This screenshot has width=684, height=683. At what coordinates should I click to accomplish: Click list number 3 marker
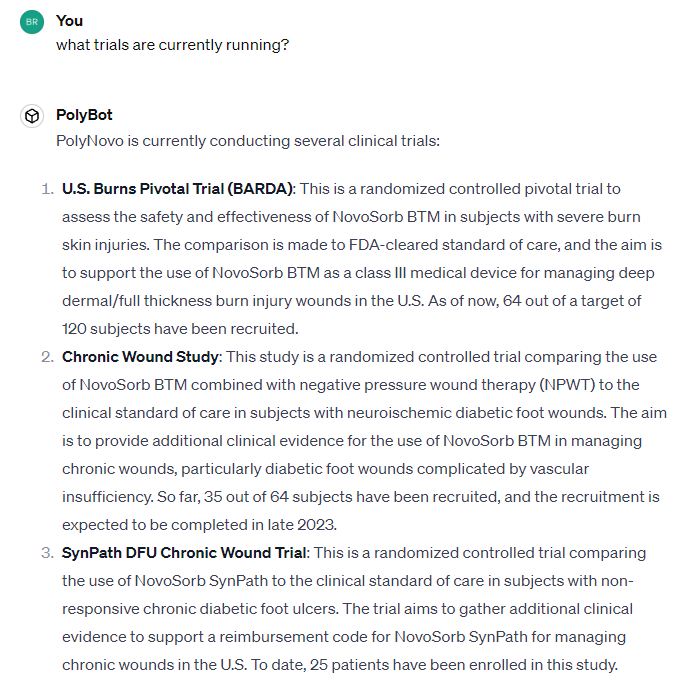click(x=47, y=553)
